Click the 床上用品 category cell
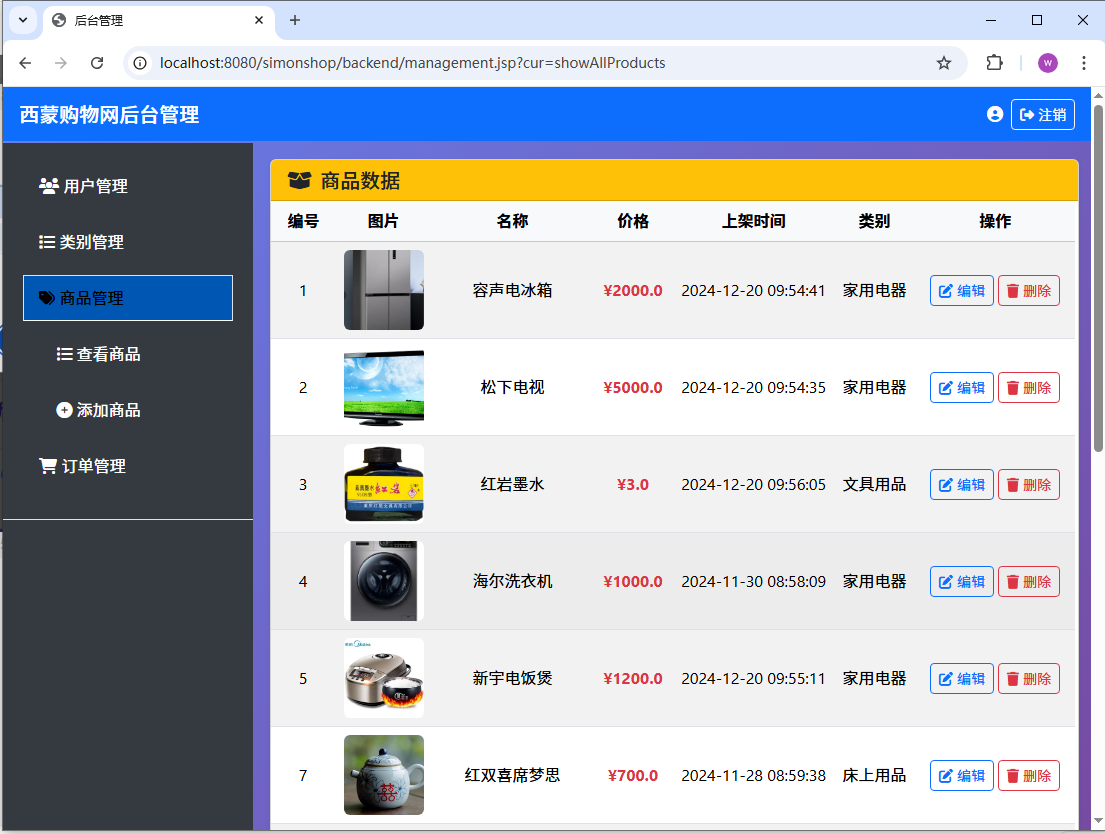1105x834 pixels. click(875, 775)
